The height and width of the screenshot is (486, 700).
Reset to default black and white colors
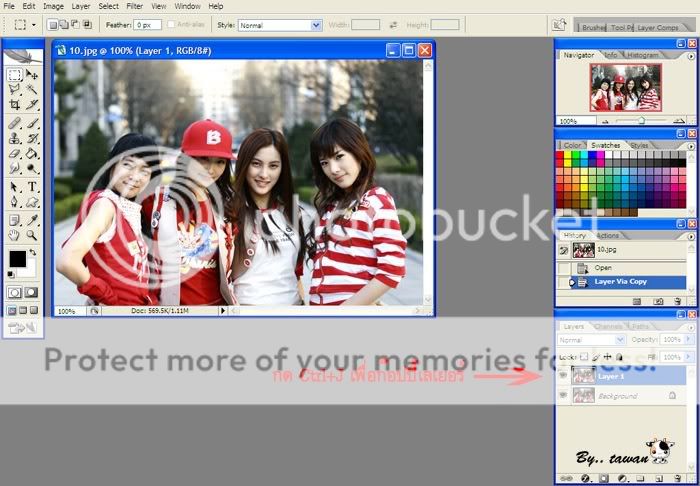(11, 274)
